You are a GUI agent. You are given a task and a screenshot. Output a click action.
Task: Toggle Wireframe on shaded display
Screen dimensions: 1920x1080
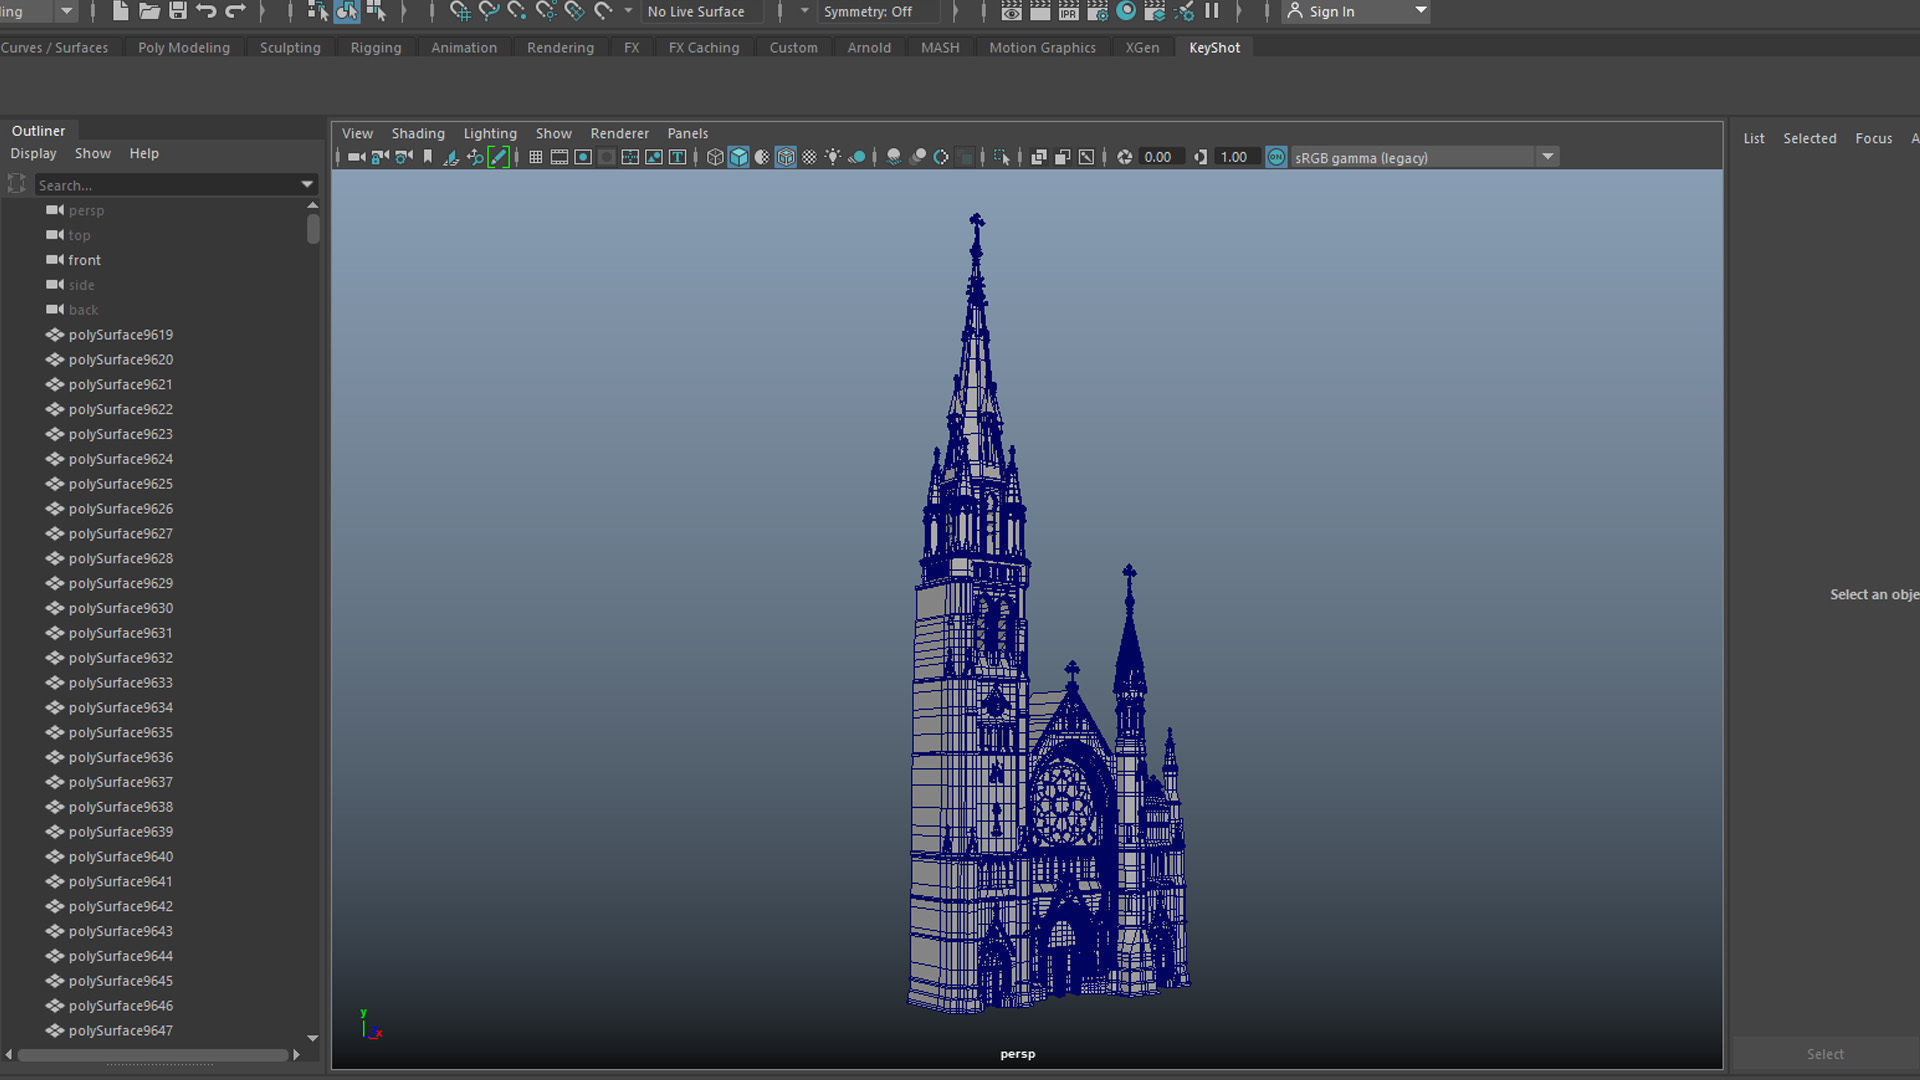click(x=786, y=157)
